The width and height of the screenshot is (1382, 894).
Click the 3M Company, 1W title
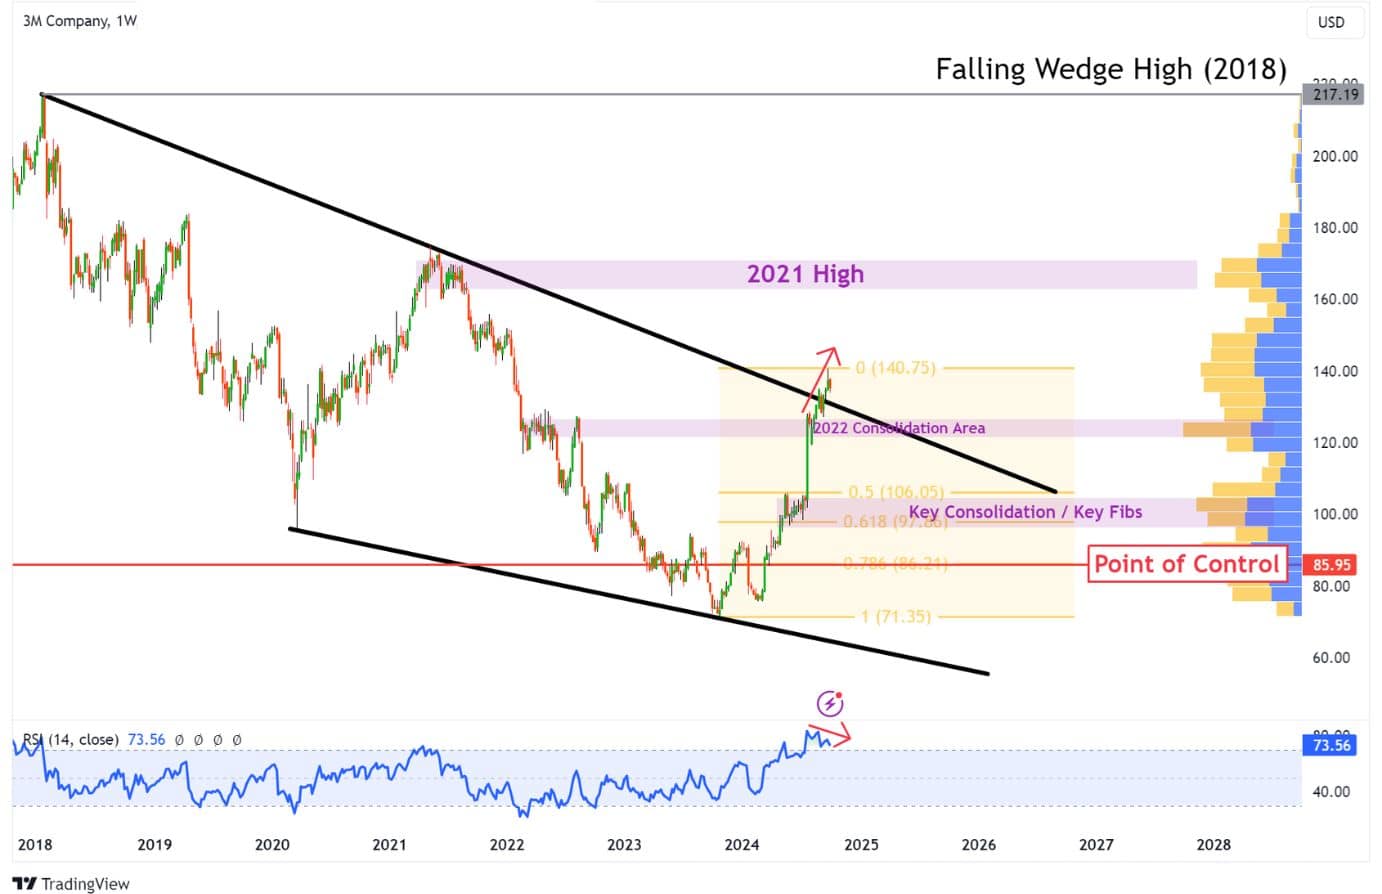(80, 20)
